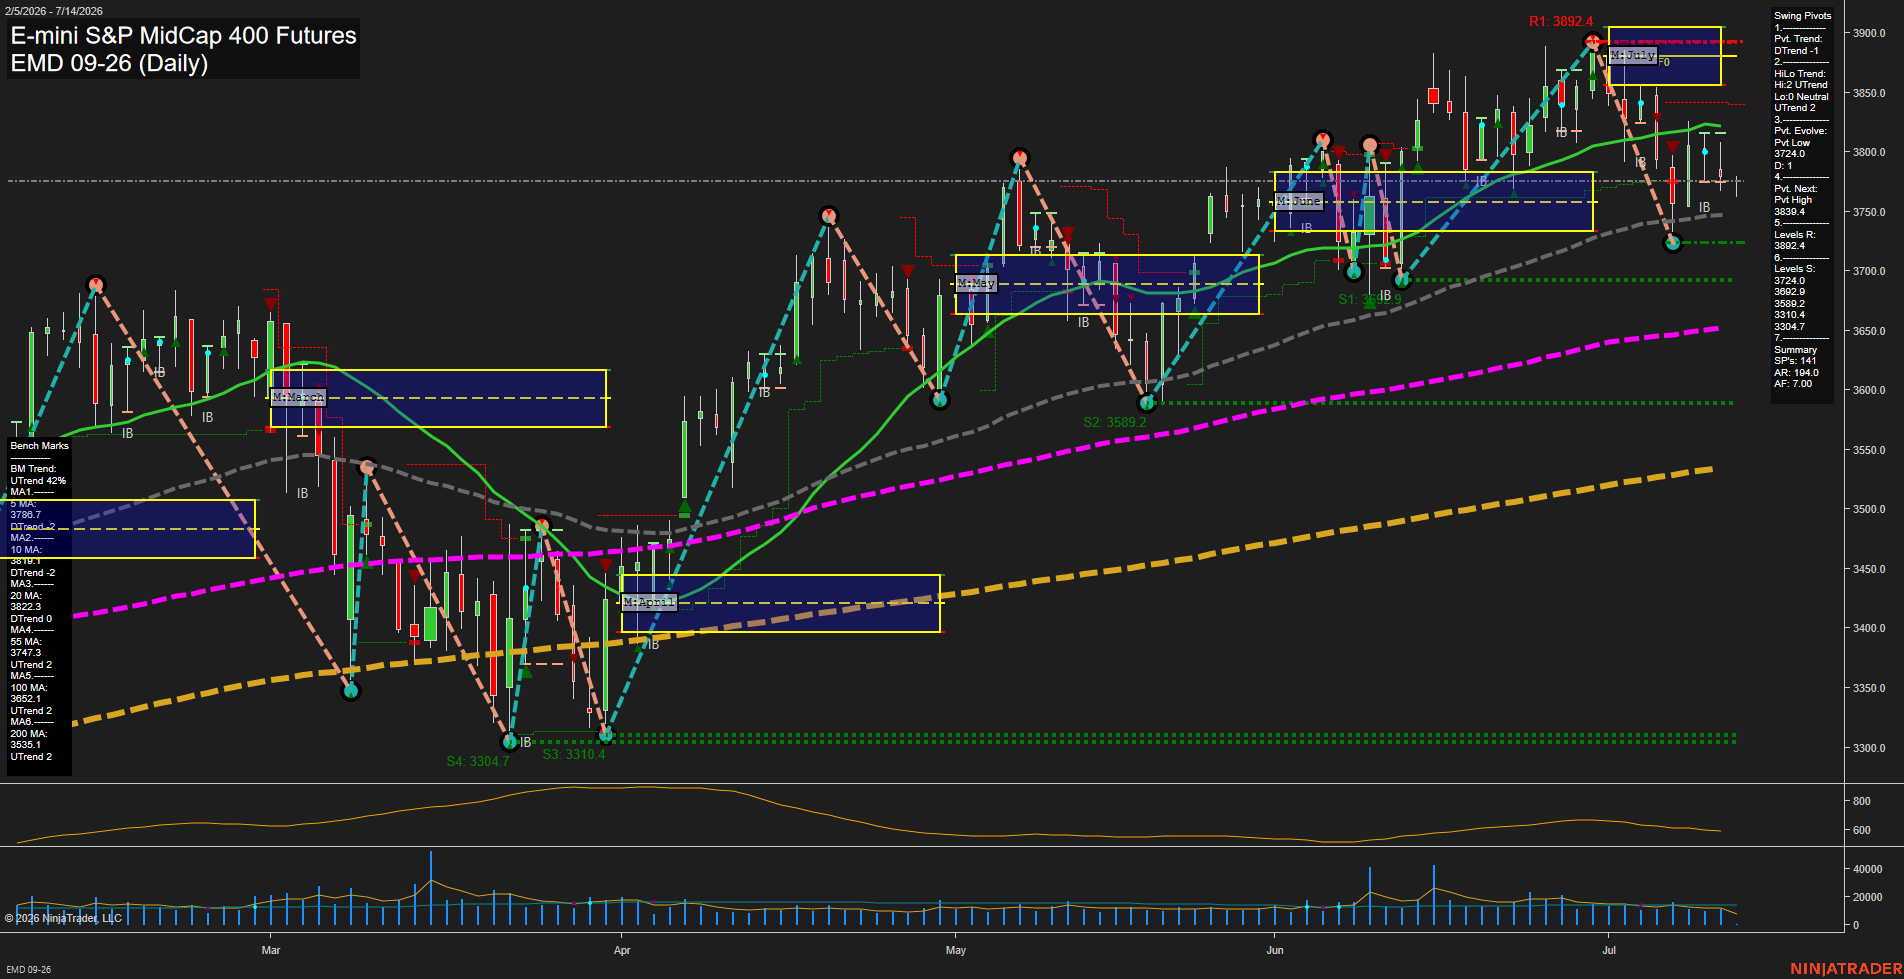Screen dimensions: 1904x979
Task: Click the '200 MA:' benchmark entry
Action: pos(29,734)
